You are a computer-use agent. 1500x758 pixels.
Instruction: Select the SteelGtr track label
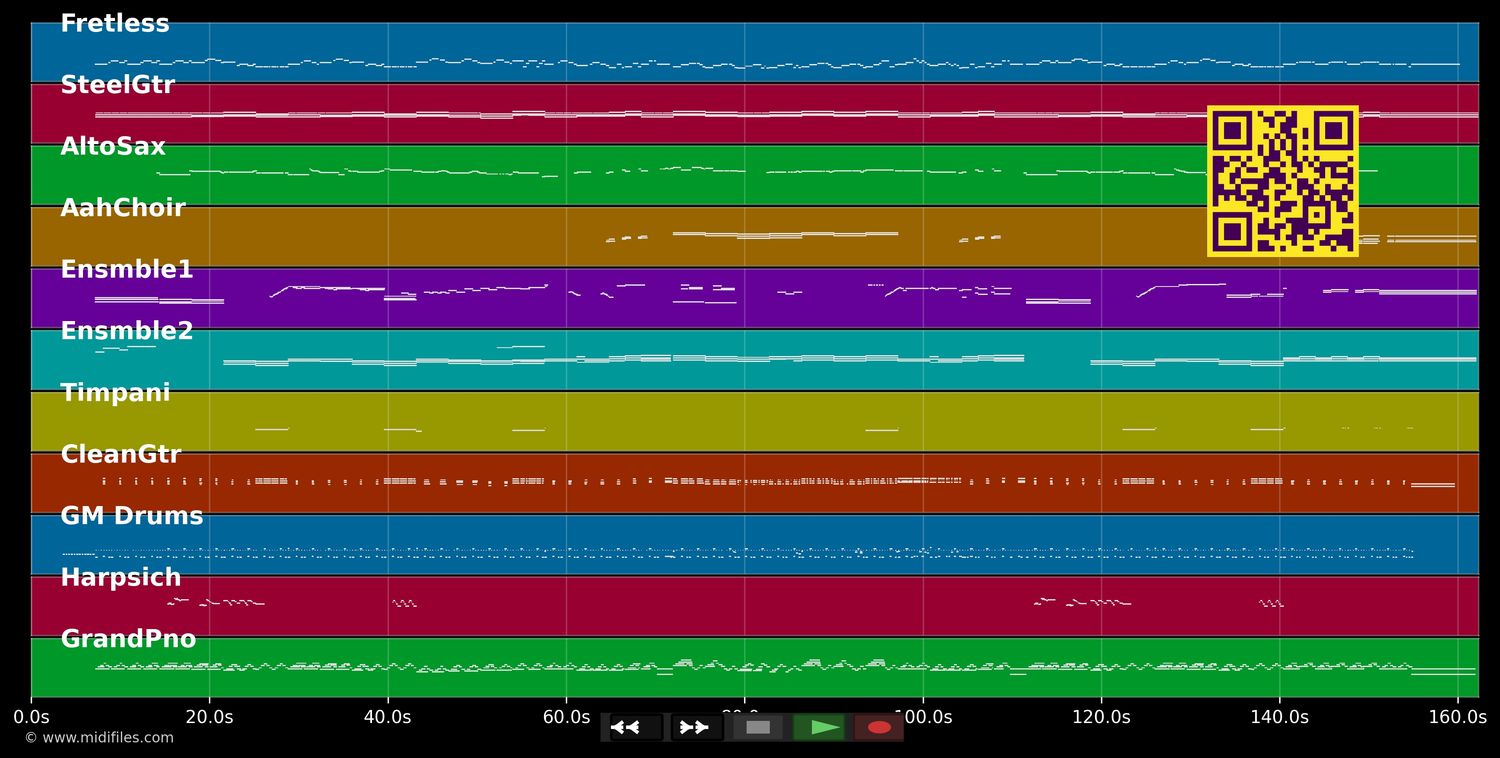117,86
